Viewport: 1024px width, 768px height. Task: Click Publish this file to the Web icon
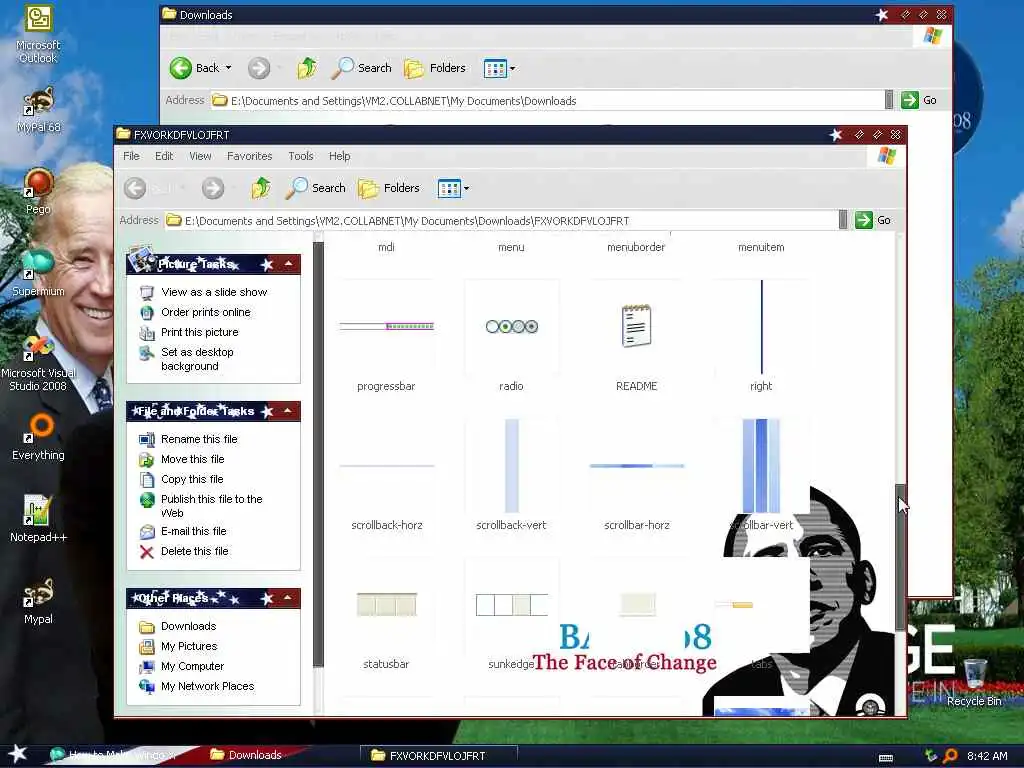(147, 500)
